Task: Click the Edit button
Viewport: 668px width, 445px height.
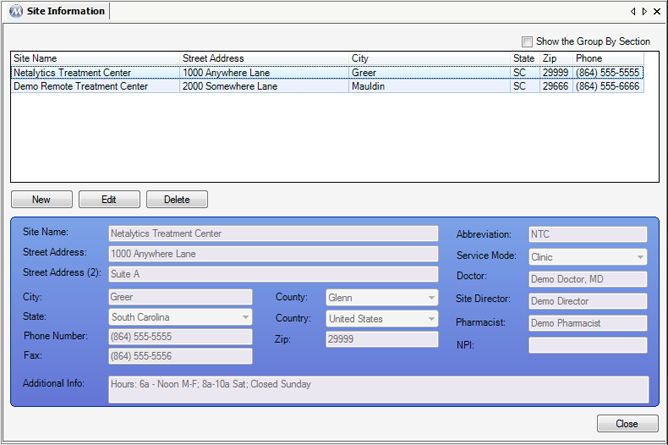Action: 109,199
